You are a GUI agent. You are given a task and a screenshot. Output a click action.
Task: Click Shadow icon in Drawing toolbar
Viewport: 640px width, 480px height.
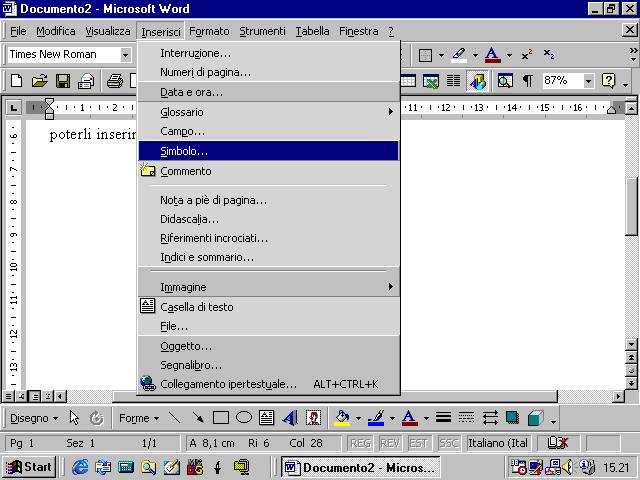point(513,418)
